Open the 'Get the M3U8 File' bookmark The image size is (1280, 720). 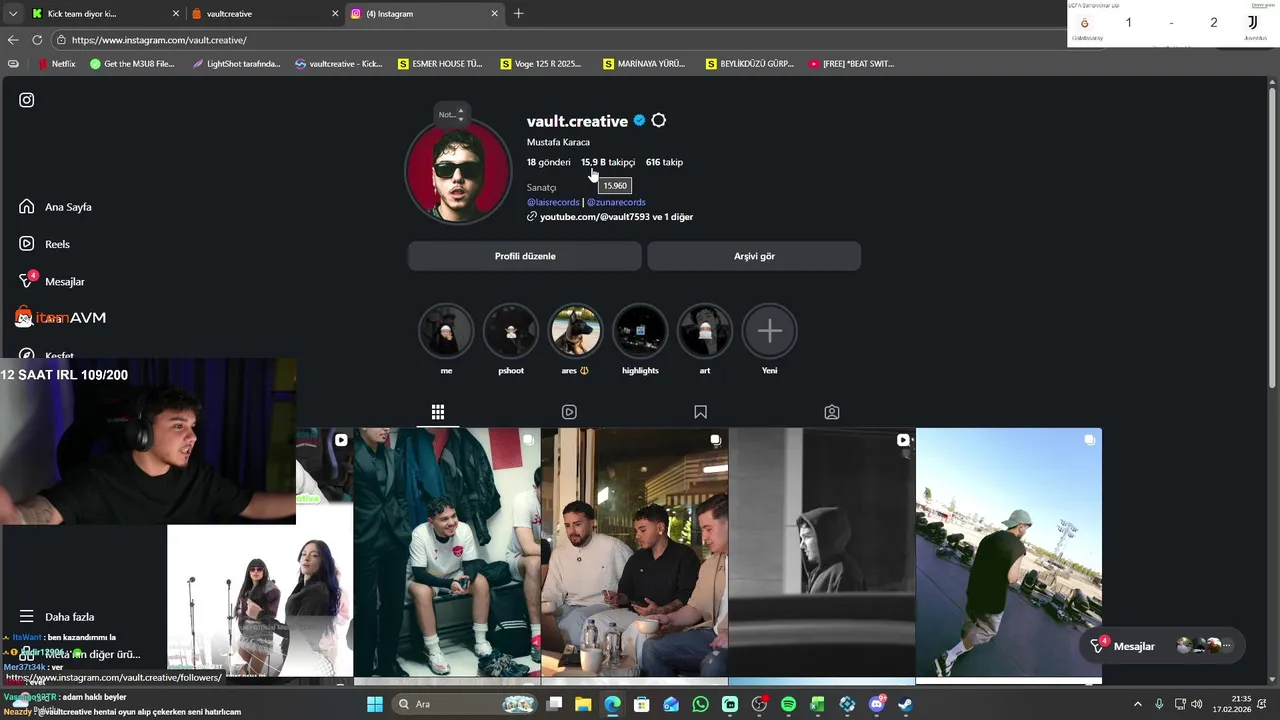pos(132,64)
